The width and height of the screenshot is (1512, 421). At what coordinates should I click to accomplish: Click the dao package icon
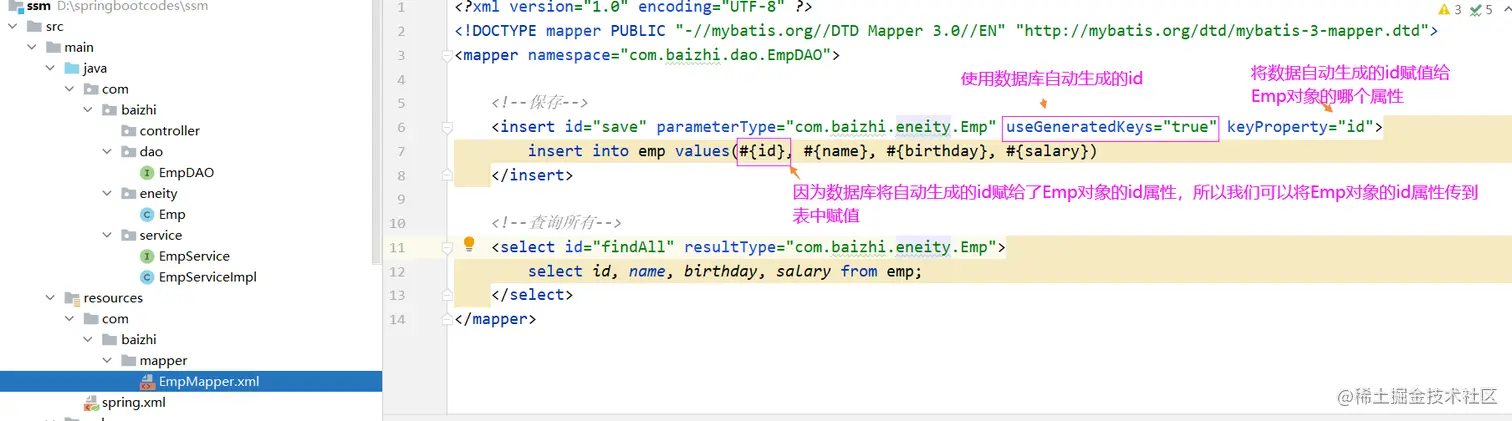pyautogui.click(x=128, y=152)
